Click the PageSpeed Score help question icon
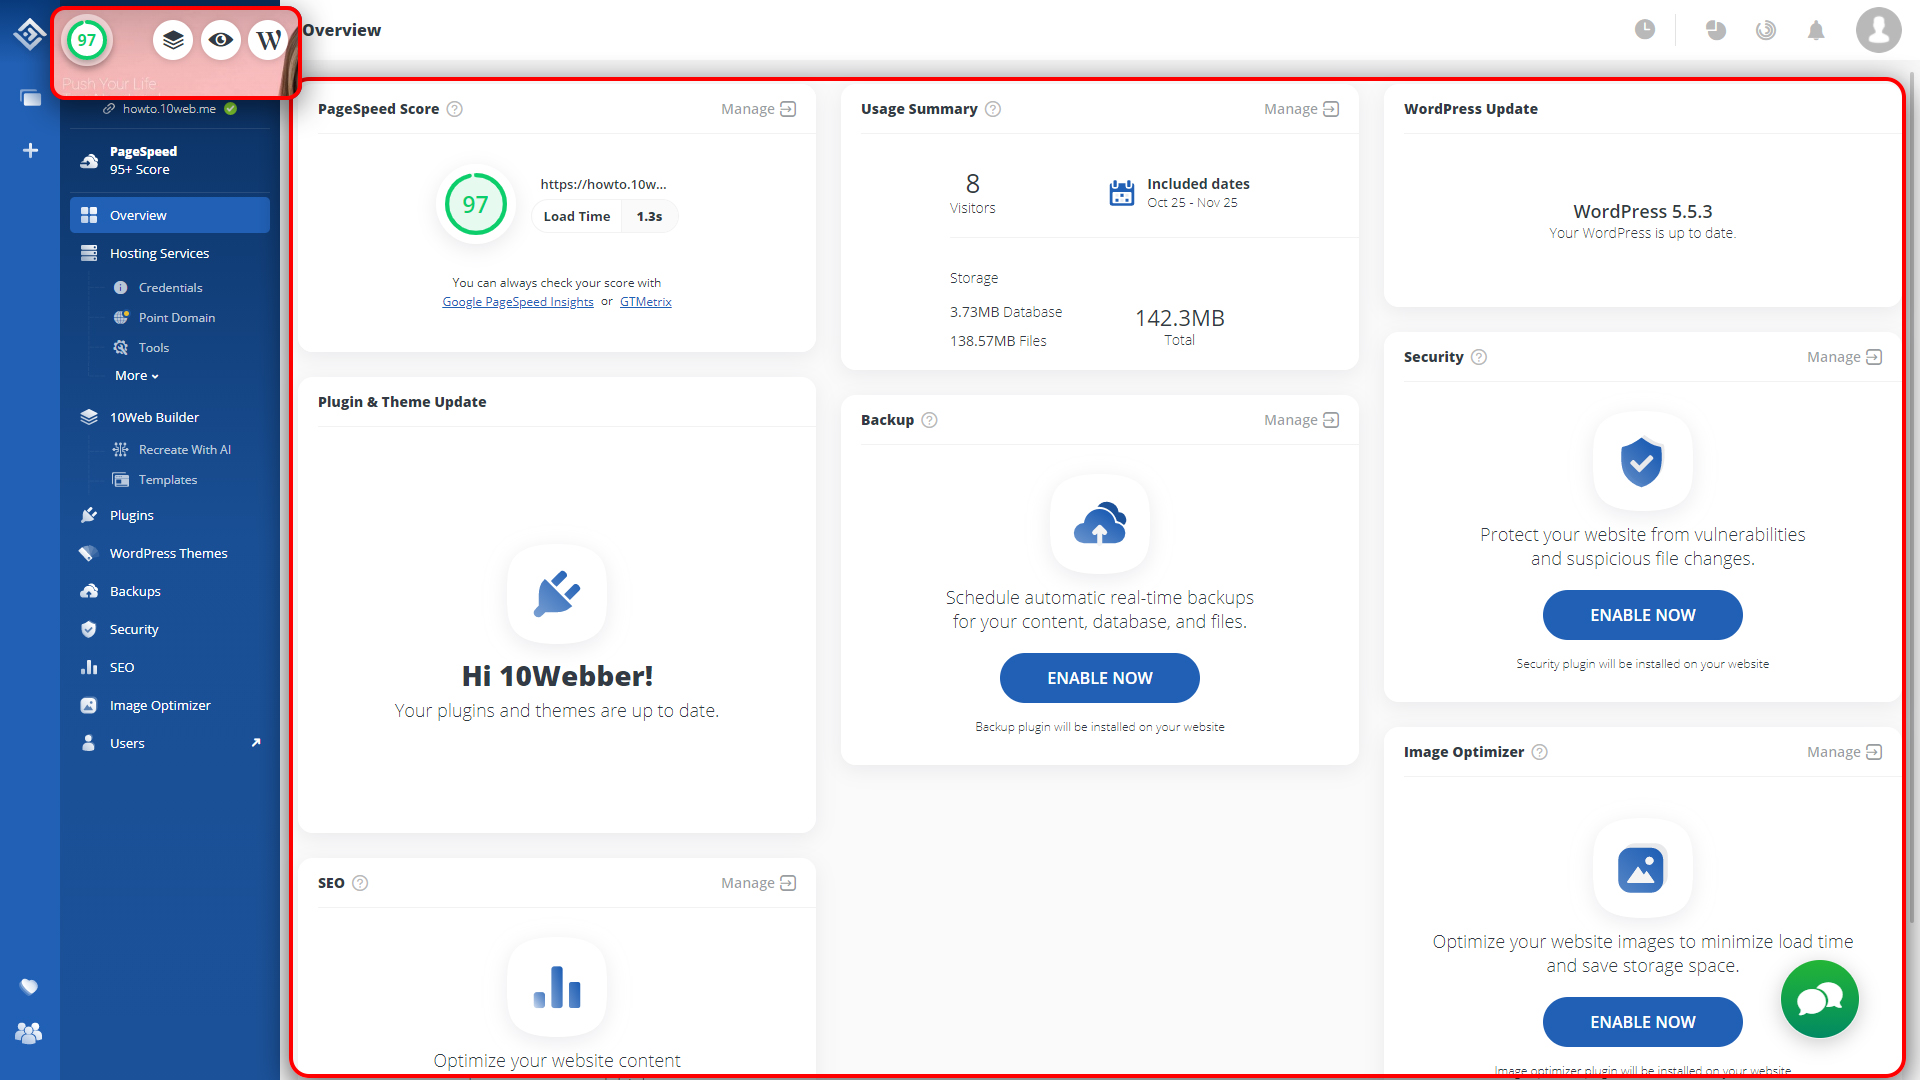1920x1080 pixels. tap(454, 109)
